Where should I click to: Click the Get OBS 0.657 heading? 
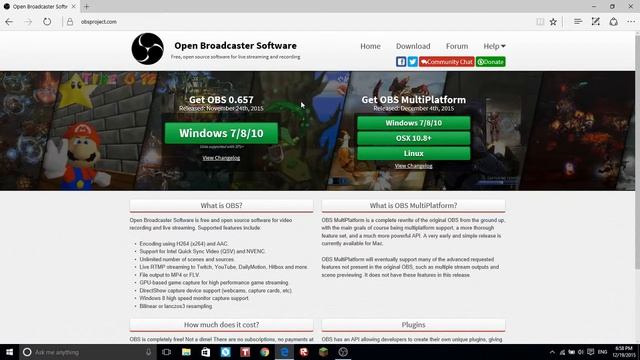tap(221, 100)
